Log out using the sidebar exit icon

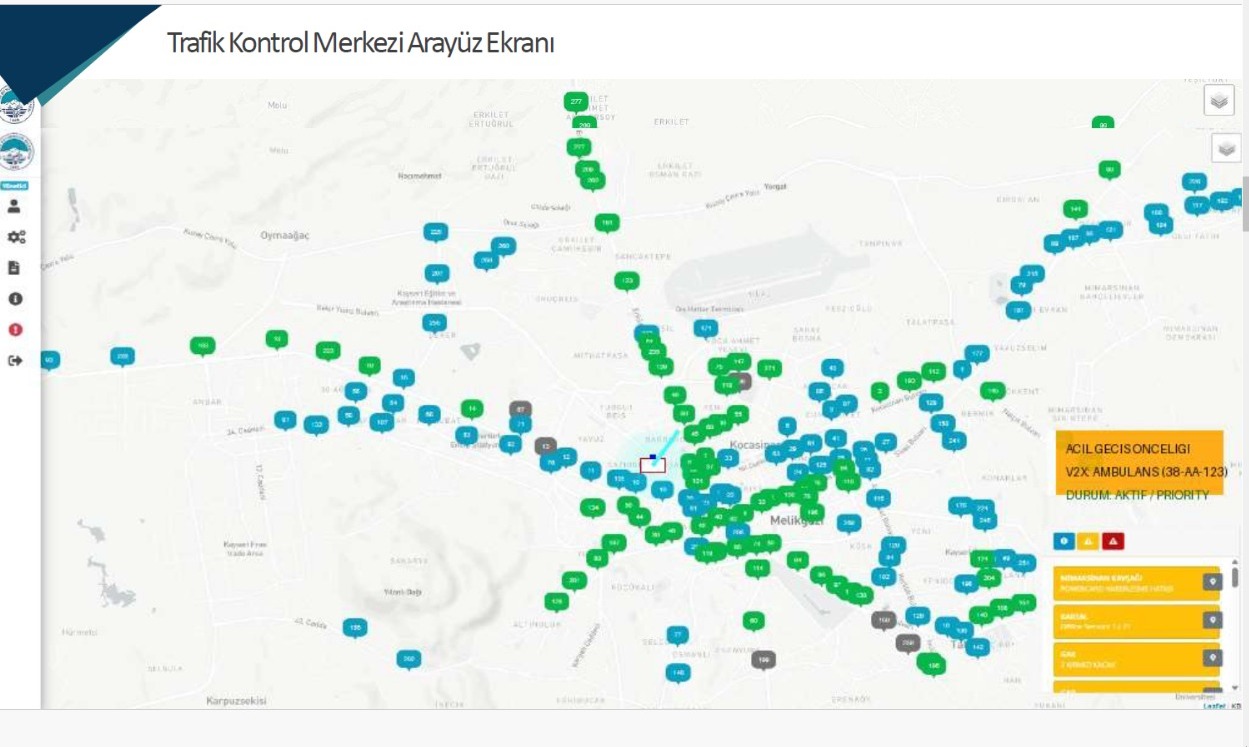tap(15, 360)
